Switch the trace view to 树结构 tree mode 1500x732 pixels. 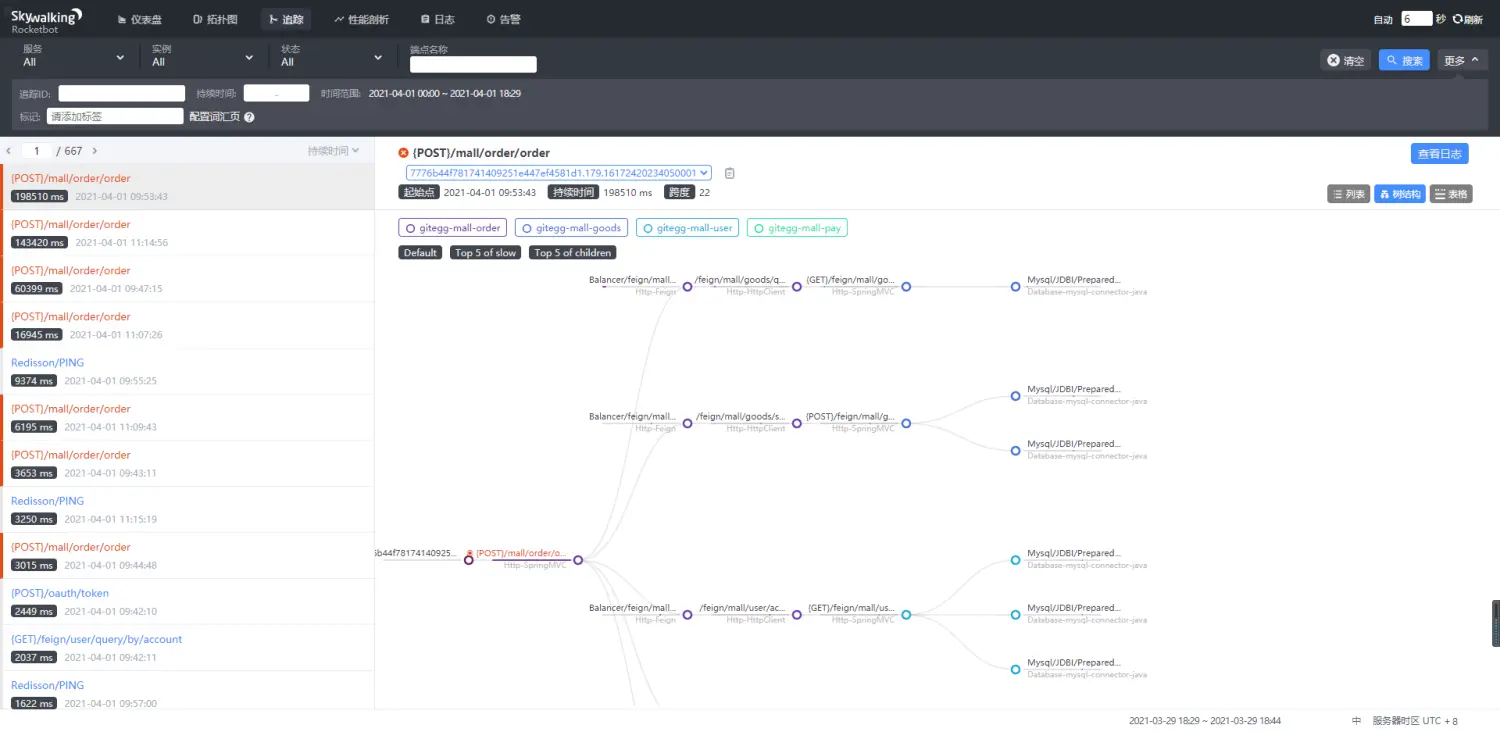(x=1399, y=194)
